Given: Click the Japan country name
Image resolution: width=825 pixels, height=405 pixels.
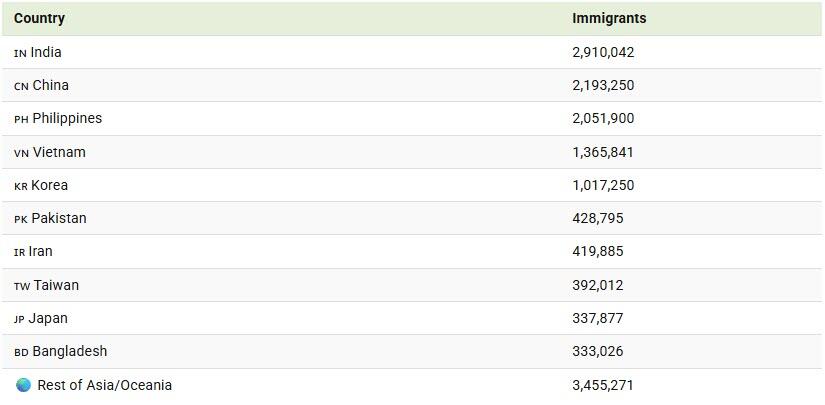Looking at the screenshot, I should [48, 318].
